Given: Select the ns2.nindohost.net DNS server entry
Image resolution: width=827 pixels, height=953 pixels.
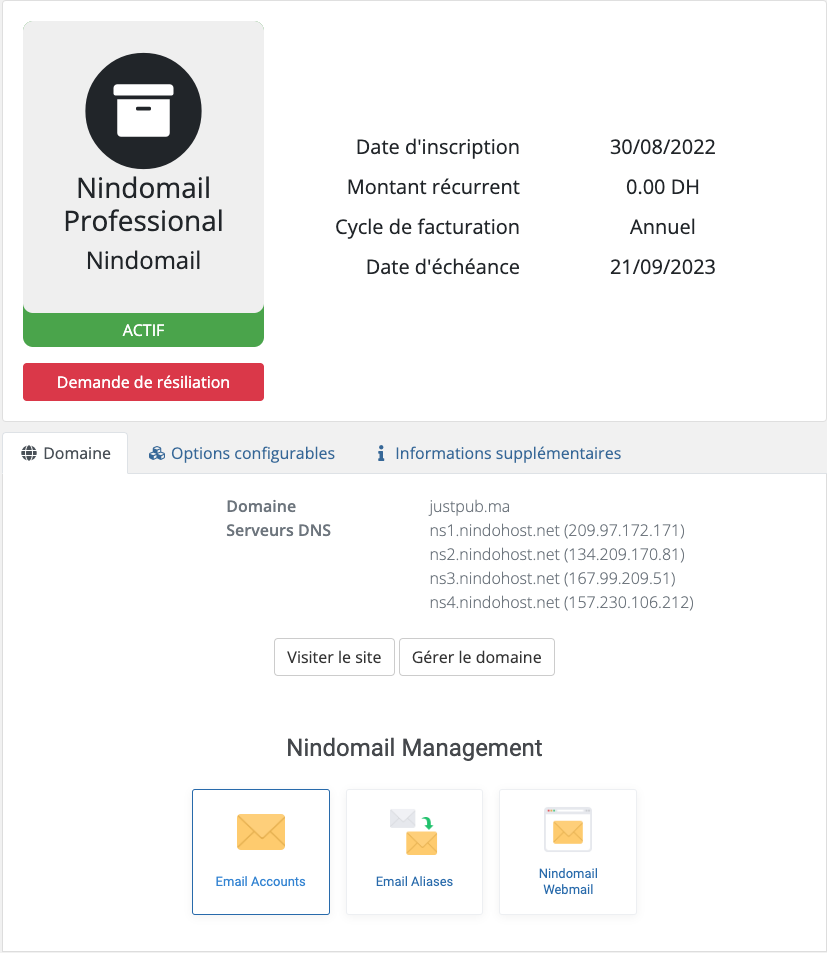Looking at the screenshot, I should (557, 554).
